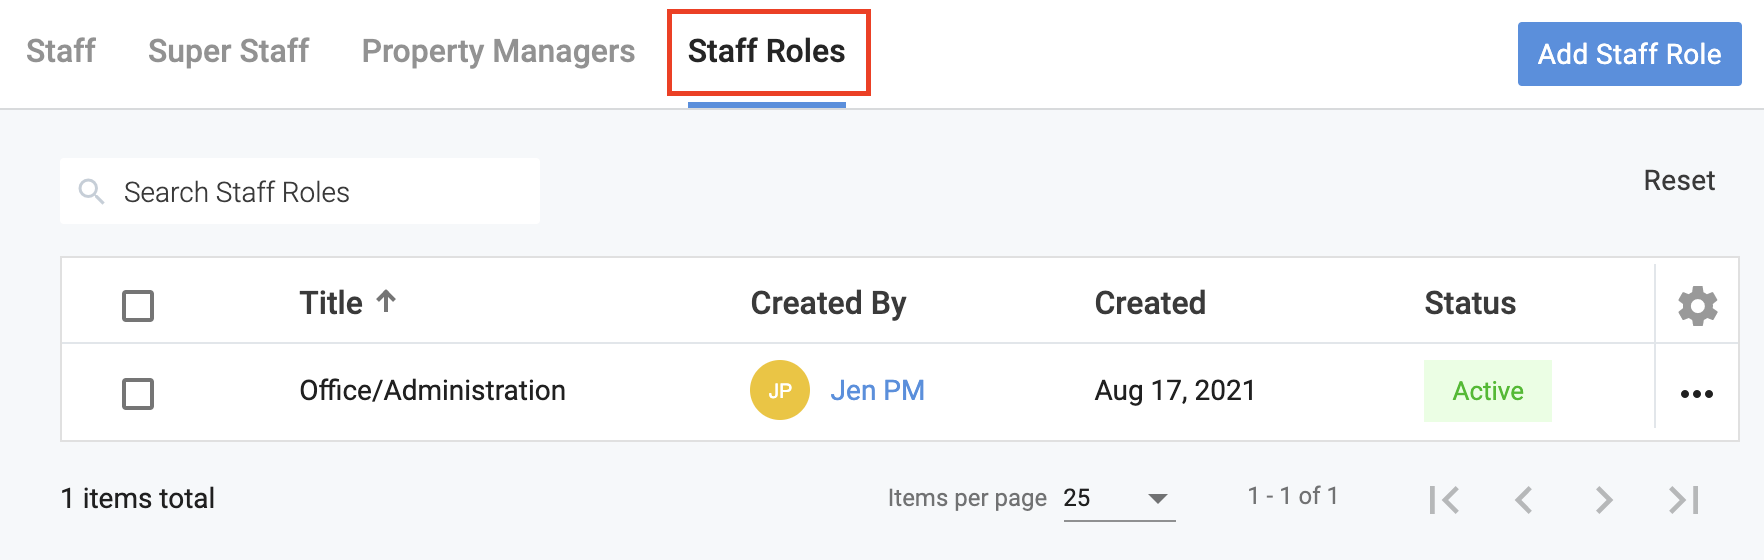Open three-dot menu for Office/Administration row
Viewport: 1764px width, 560px height.
point(1697,394)
